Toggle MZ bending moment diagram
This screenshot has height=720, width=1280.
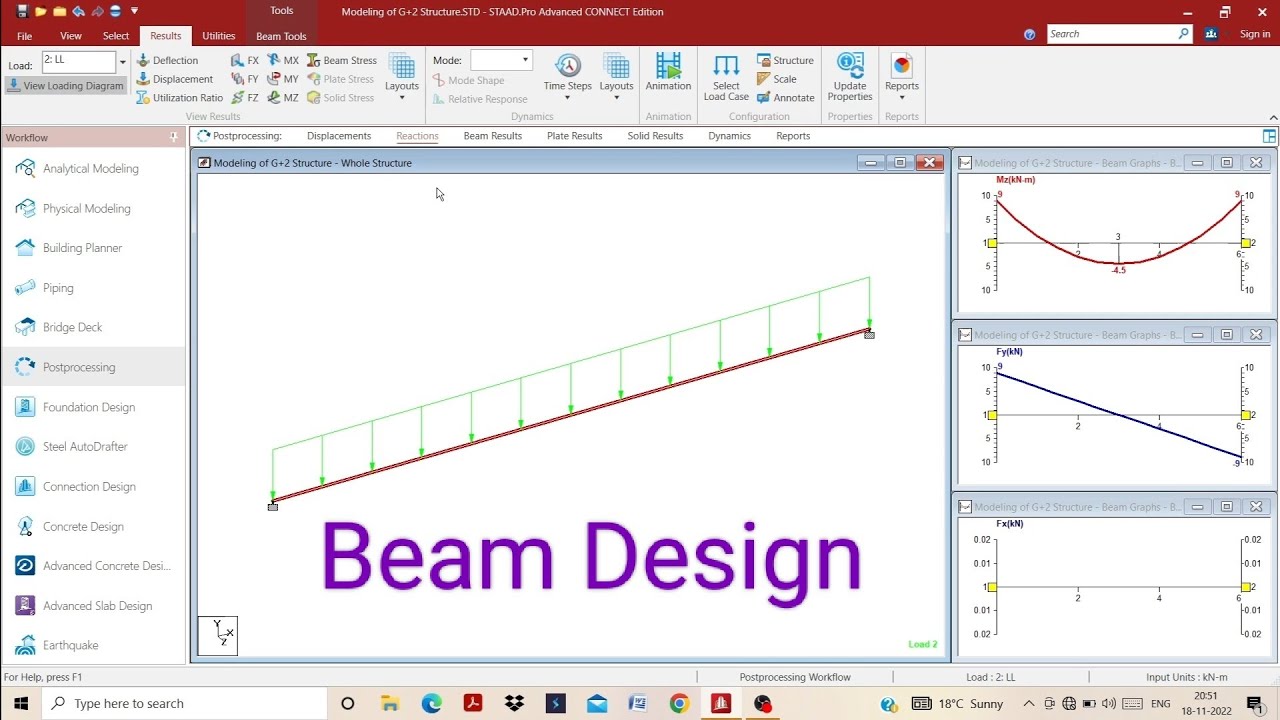coord(283,98)
